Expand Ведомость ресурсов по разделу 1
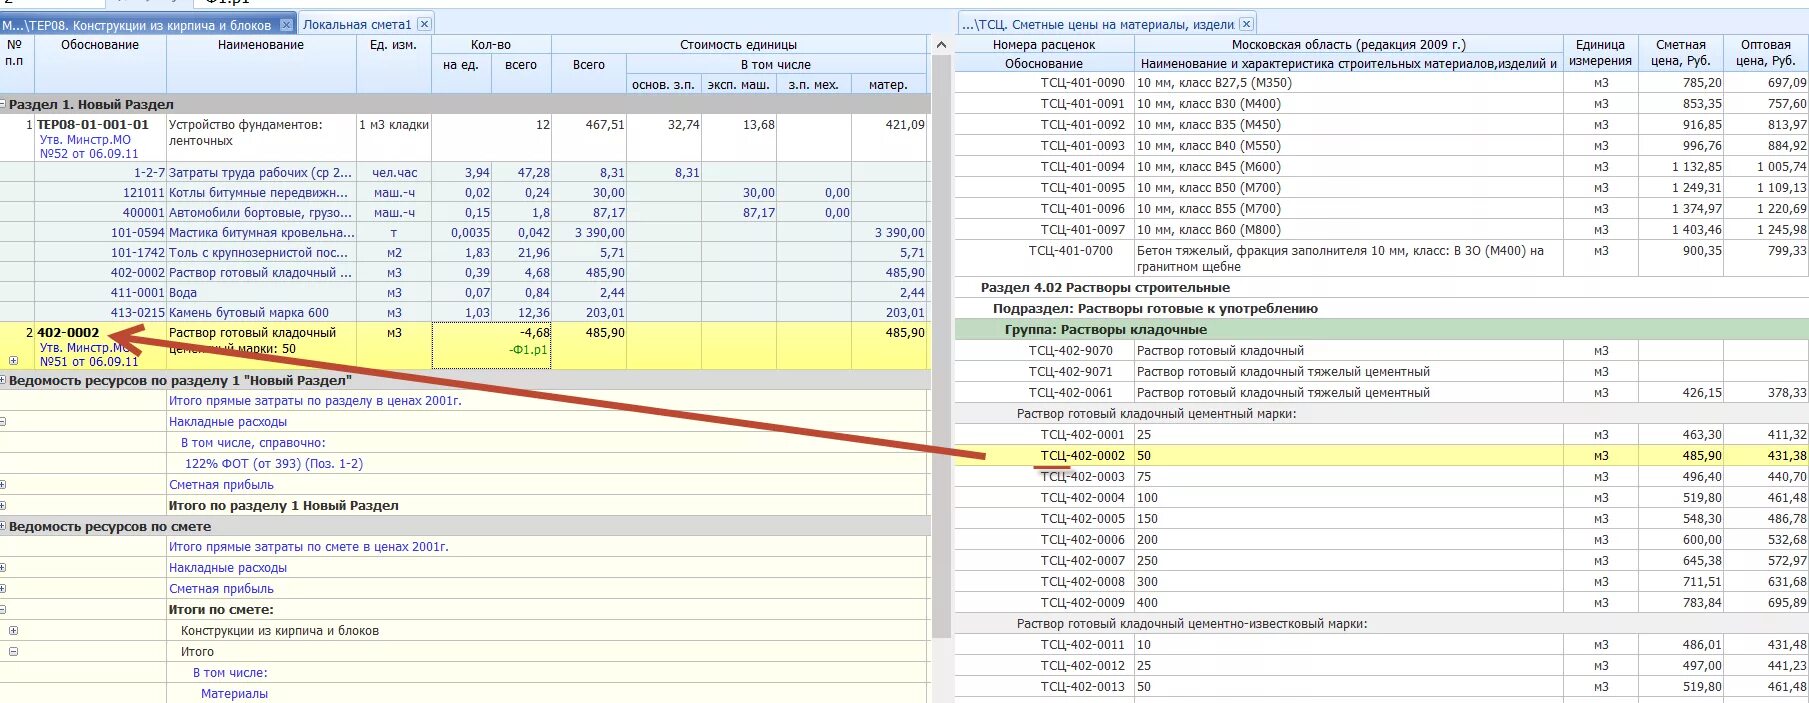1809x703 pixels. (x=4, y=380)
